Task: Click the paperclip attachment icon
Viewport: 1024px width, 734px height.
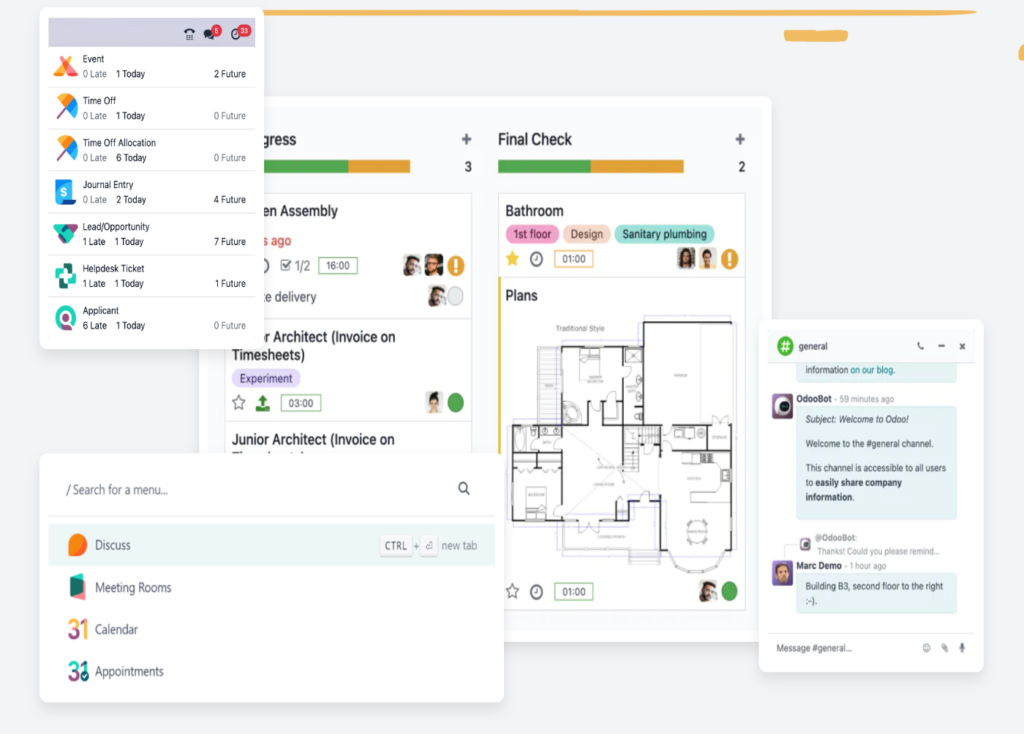Action: point(944,648)
